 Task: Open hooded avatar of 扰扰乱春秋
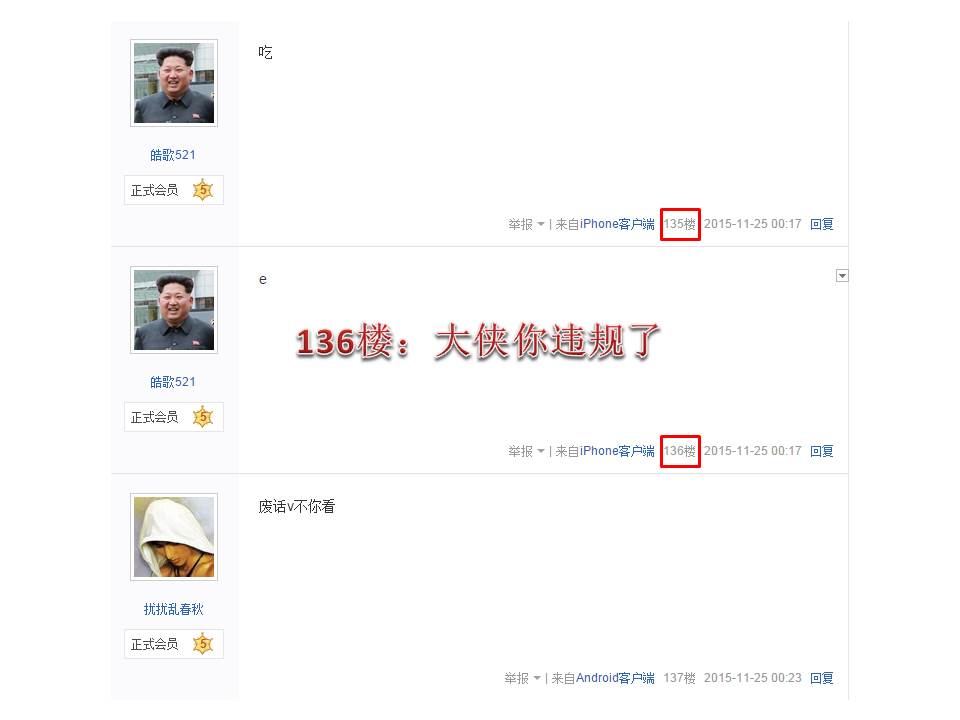point(174,537)
